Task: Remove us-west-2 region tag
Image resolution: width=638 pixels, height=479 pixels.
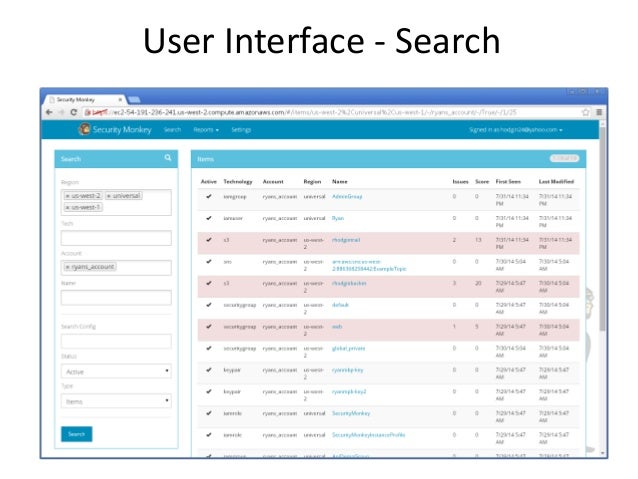Action: tap(68, 196)
